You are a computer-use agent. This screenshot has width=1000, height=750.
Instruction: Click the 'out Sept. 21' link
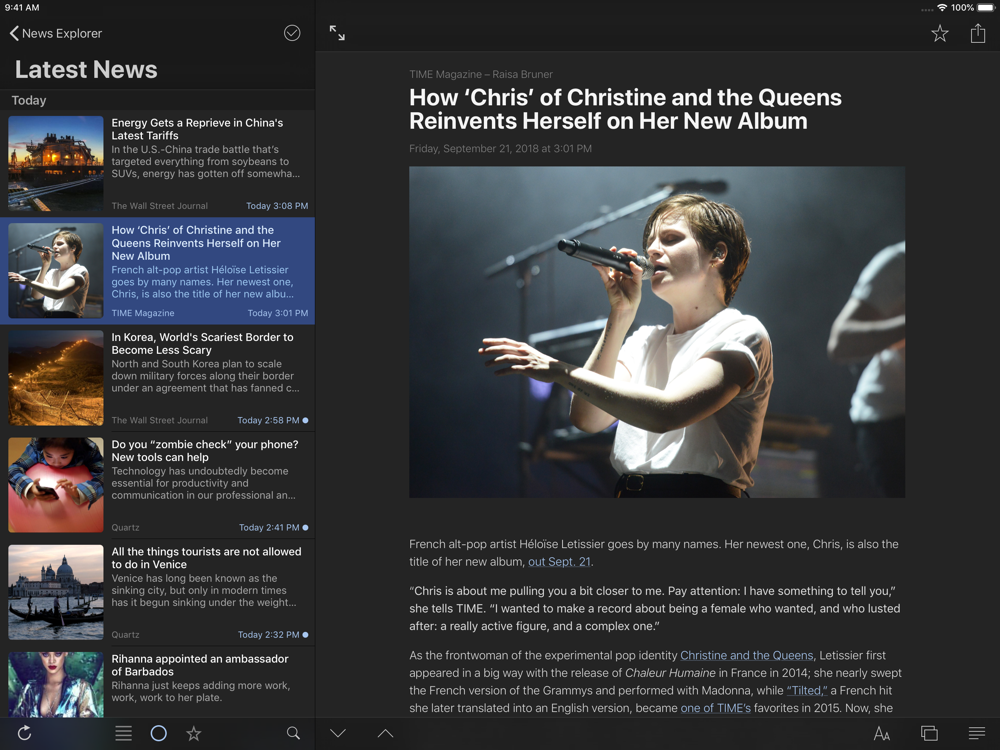(x=559, y=562)
